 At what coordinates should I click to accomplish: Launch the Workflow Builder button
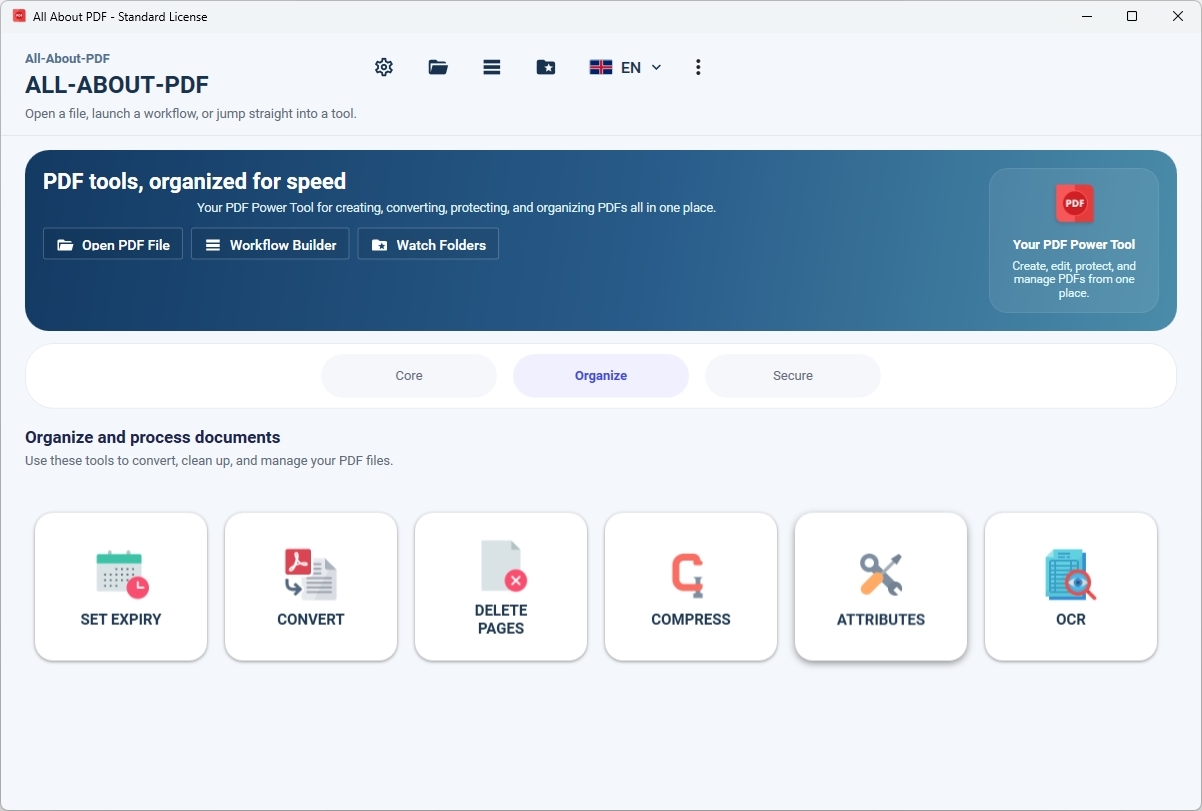tap(270, 244)
